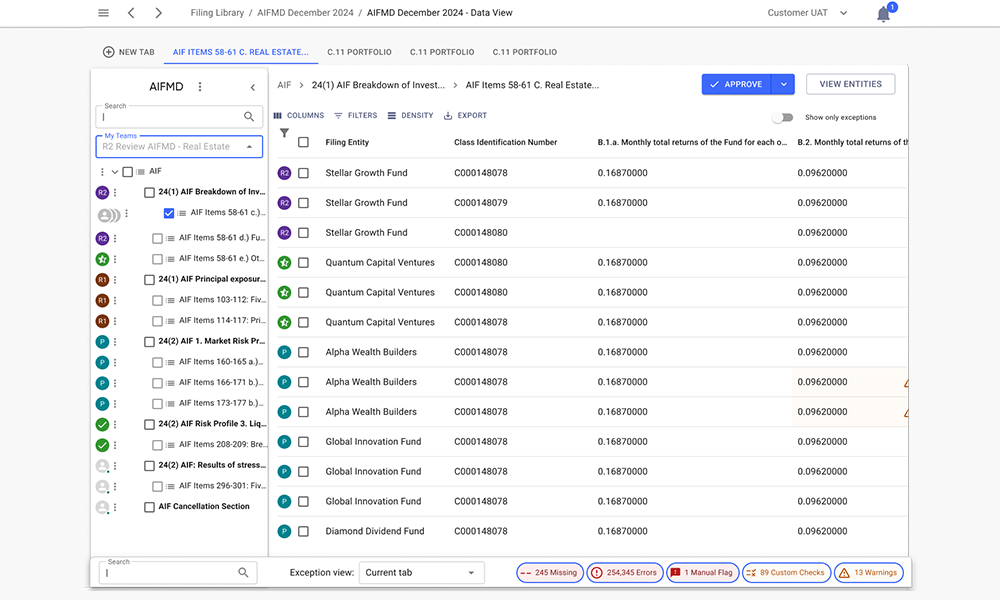Select the first Stellar Growth Fund row checkbox
The height and width of the screenshot is (600, 1000).
pyautogui.click(x=303, y=173)
